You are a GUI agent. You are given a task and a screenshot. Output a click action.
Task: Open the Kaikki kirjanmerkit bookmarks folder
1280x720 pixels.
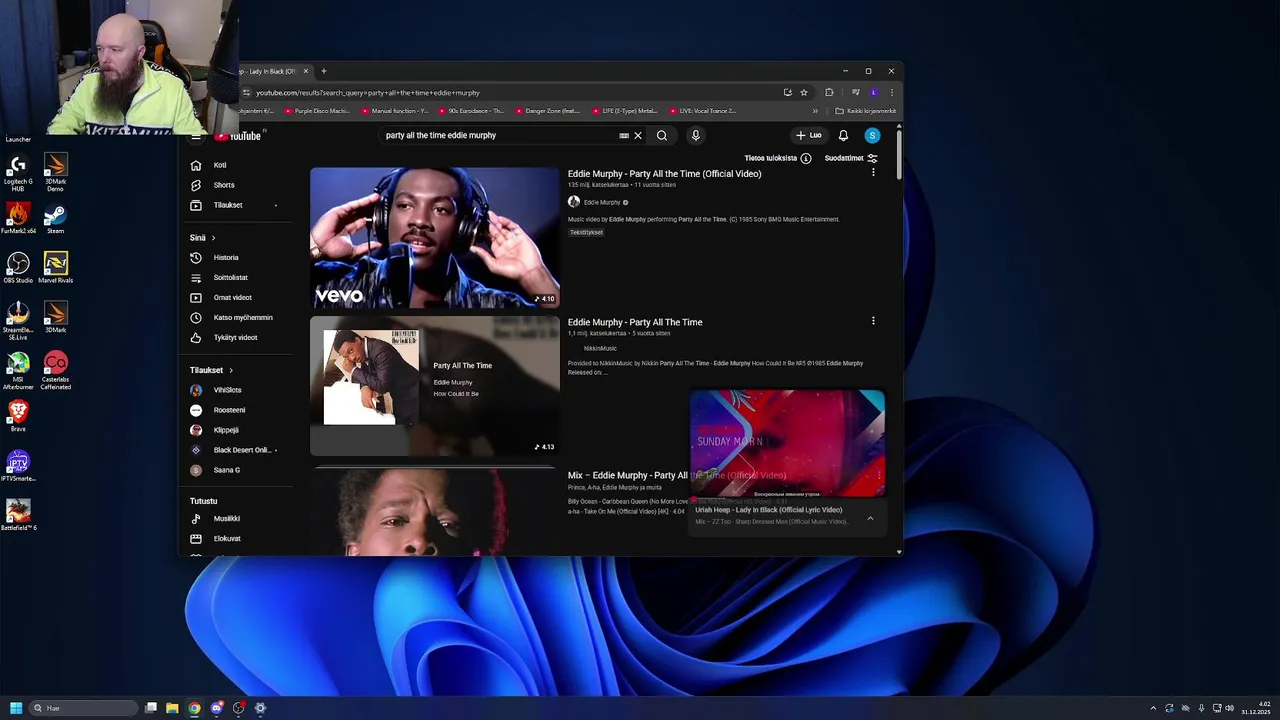[x=866, y=111]
